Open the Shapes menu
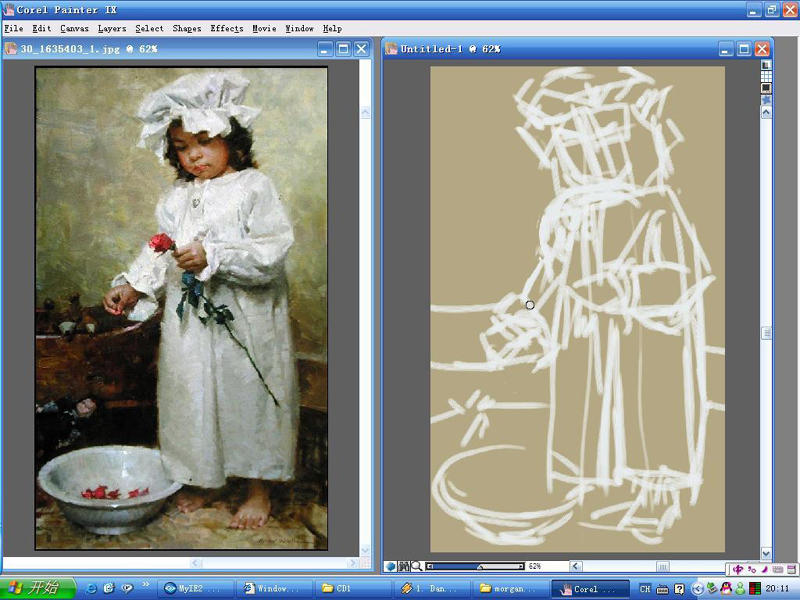The width and height of the screenshot is (800, 600). (187, 29)
